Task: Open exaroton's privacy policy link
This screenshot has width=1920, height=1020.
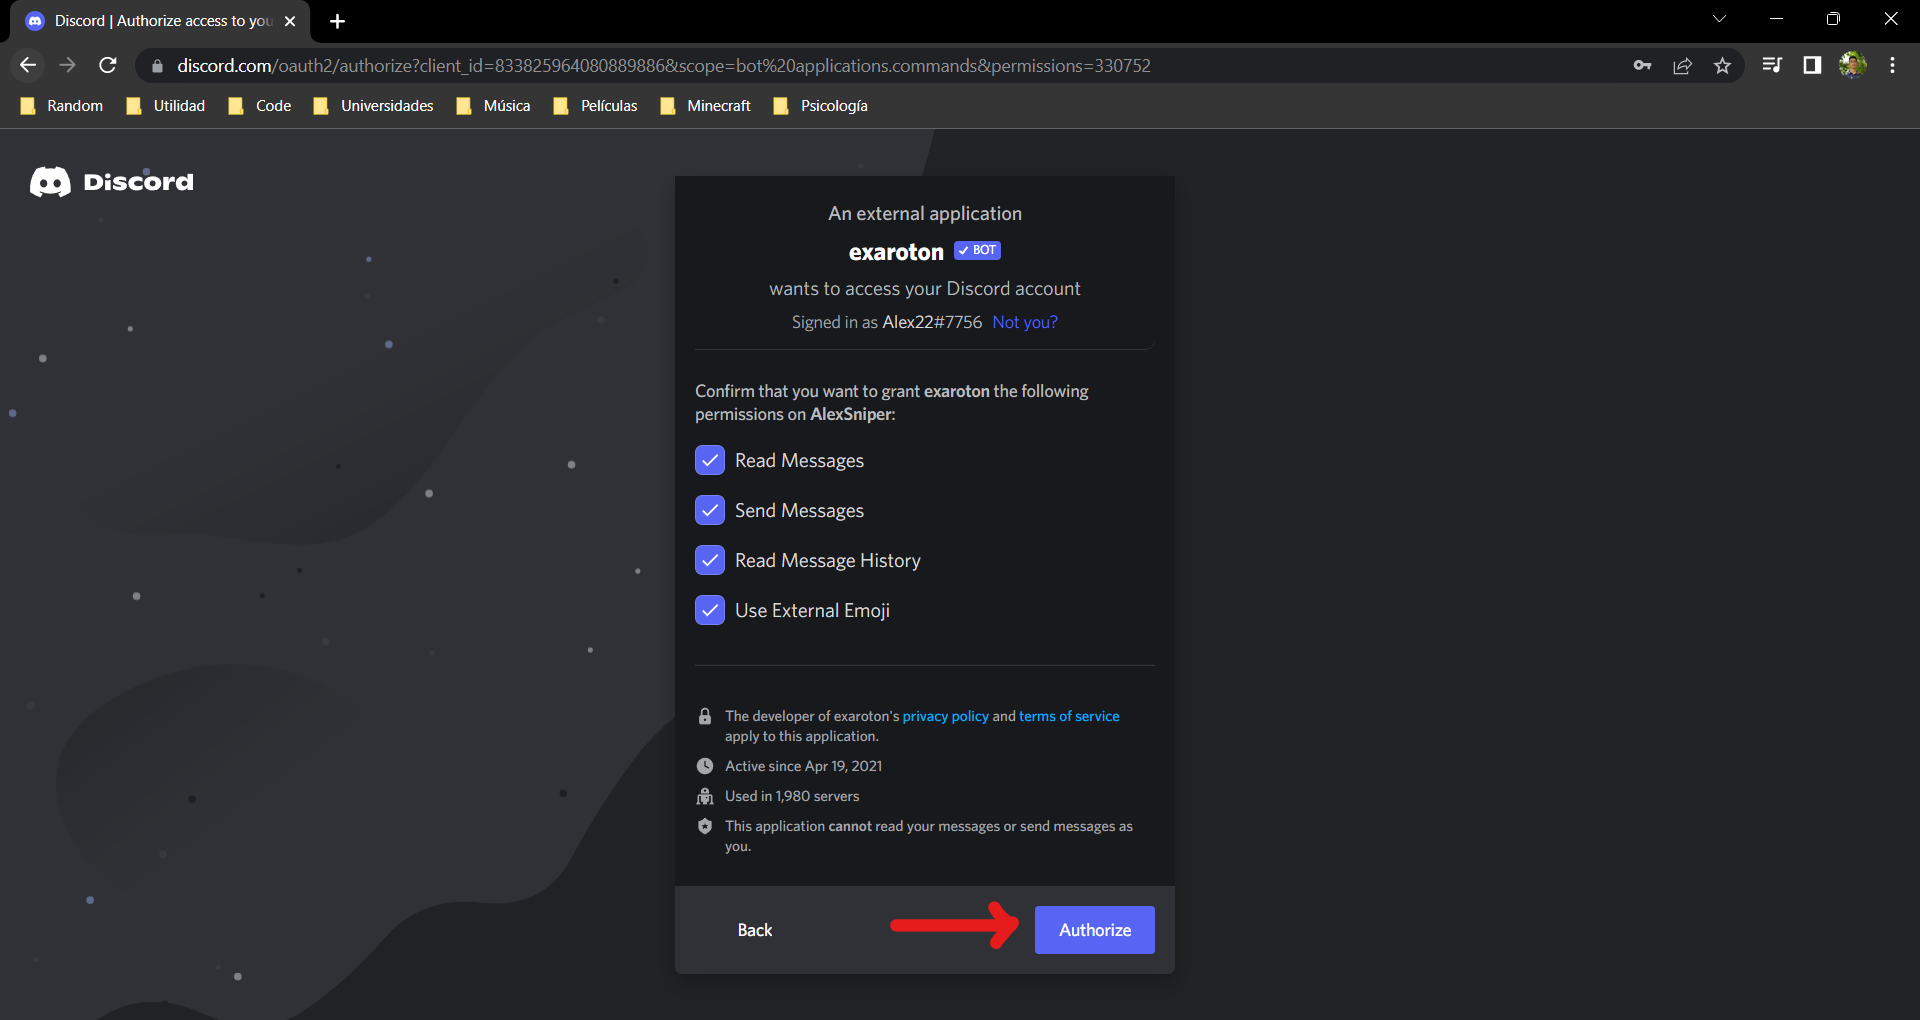Action: (945, 716)
